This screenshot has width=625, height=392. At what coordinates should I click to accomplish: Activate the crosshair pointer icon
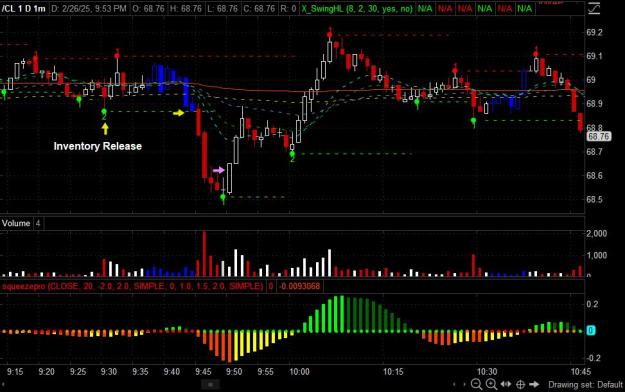pos(520,384)
